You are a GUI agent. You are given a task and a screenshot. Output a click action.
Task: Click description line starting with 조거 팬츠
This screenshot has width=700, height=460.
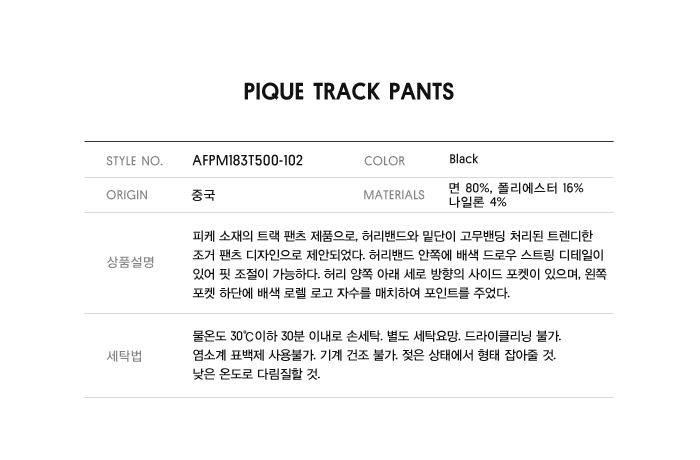392,255
